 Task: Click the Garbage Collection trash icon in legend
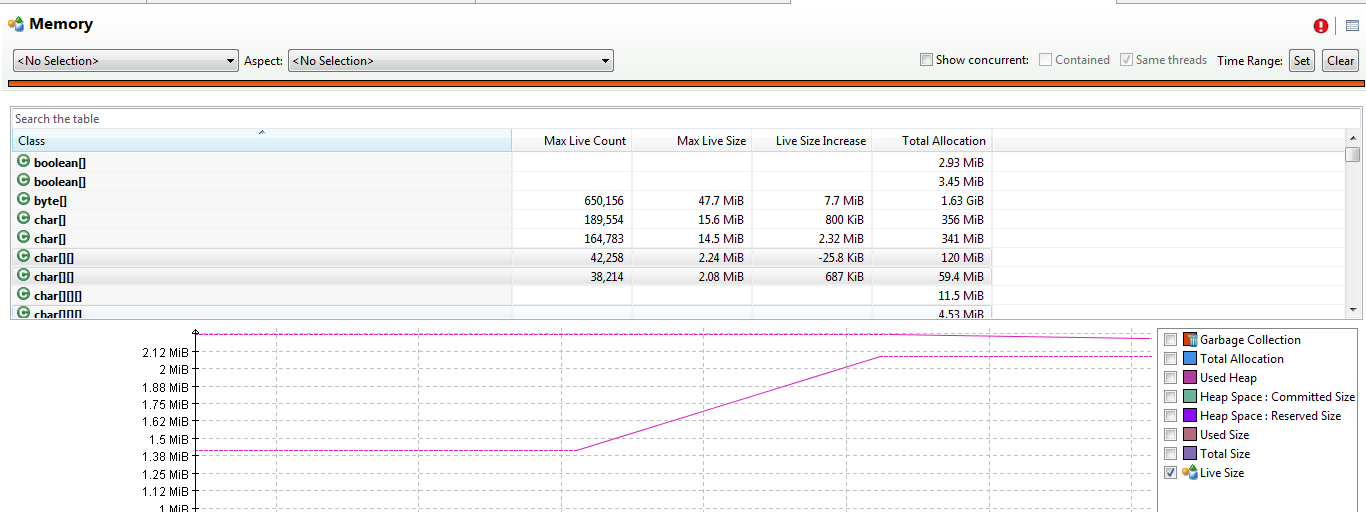click(1189, 340)
